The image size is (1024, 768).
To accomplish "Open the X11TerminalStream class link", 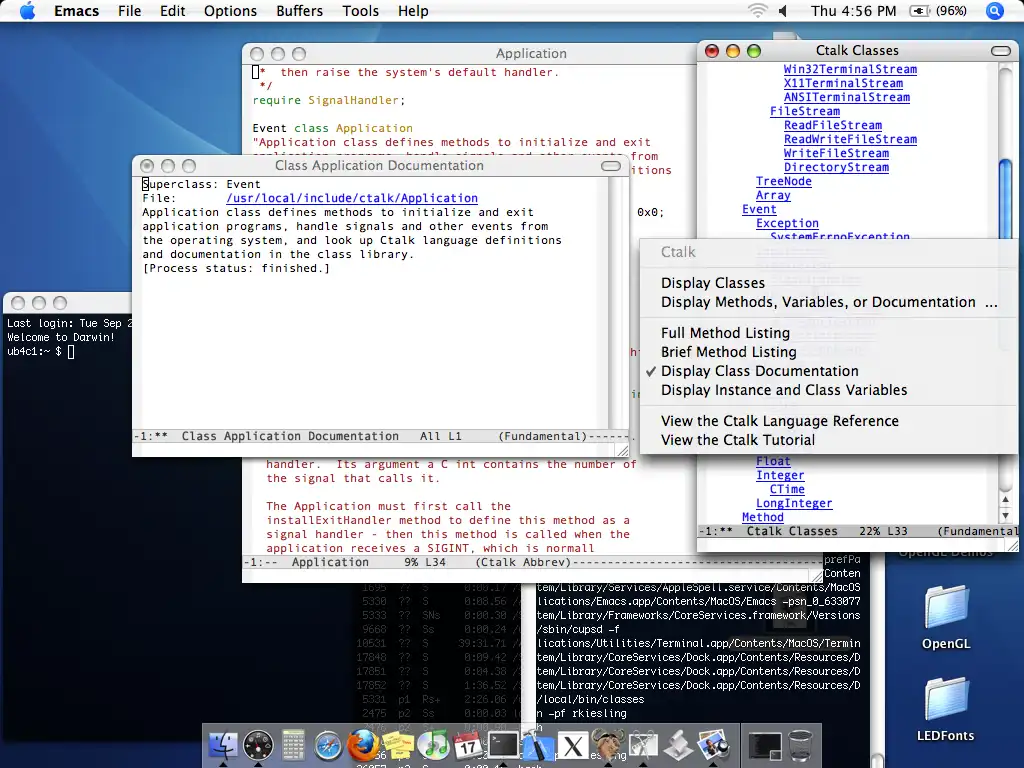I will pos(843,83).
